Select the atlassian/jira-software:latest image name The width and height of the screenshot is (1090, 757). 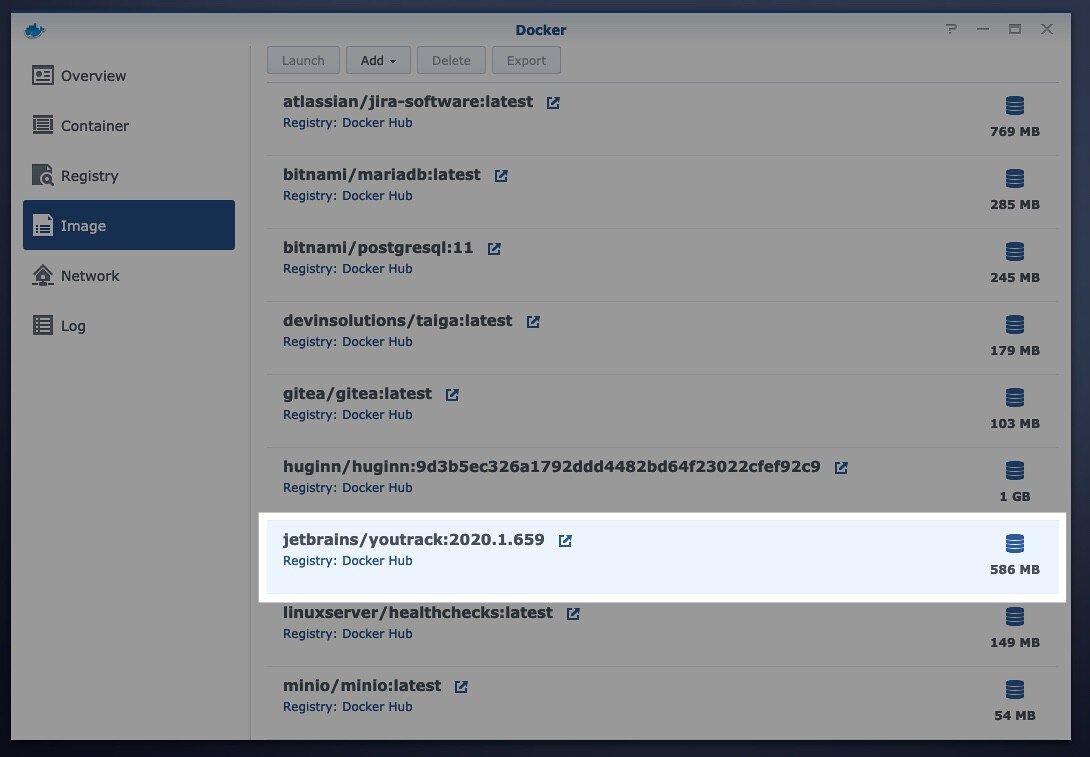(x=408, y=101)
